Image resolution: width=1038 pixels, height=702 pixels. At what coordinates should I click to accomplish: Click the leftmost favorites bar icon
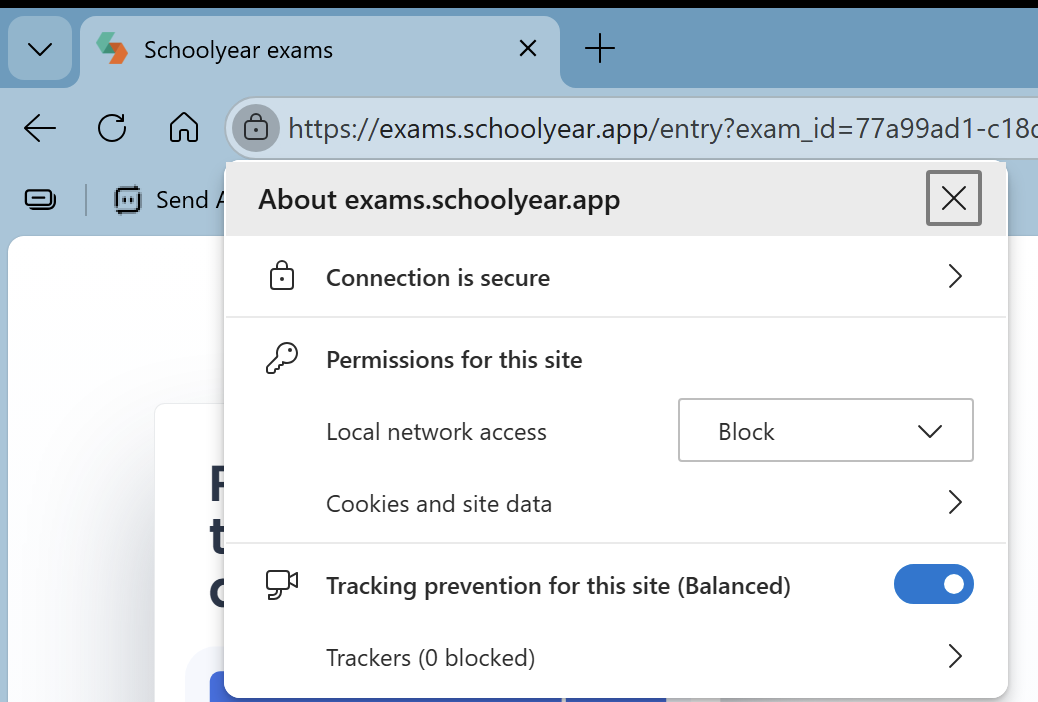coord(40,200)
